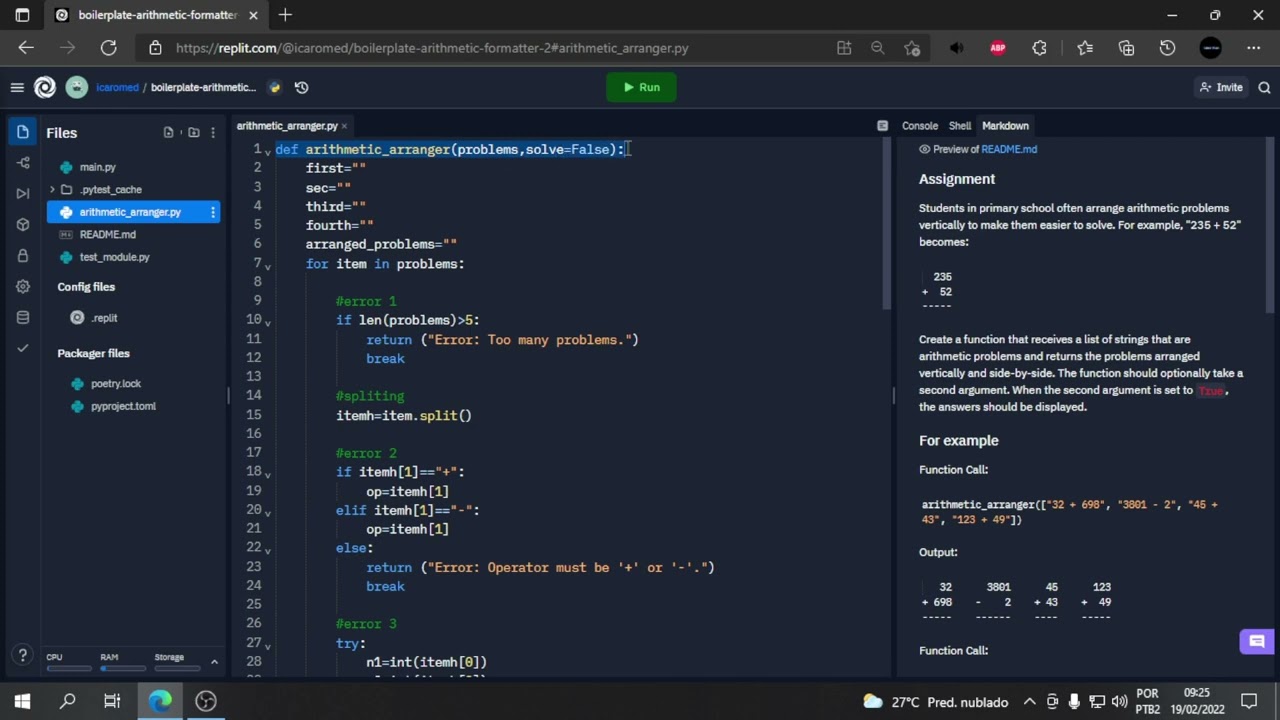This screenshot has height=720, width=1280.
Task: Click the code editor vertical scrollbar
Action: point(885,225)
